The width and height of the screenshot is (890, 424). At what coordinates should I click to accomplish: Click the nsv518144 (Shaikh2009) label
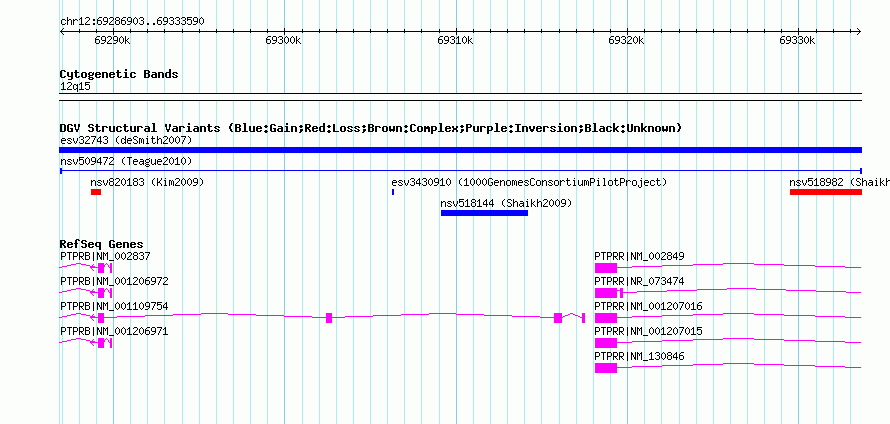tap(506, 203)
